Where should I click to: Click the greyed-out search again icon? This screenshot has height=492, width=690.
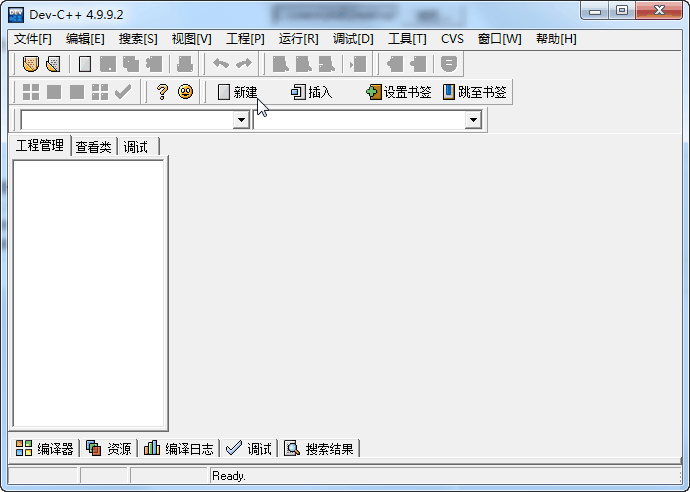(326, 64)
